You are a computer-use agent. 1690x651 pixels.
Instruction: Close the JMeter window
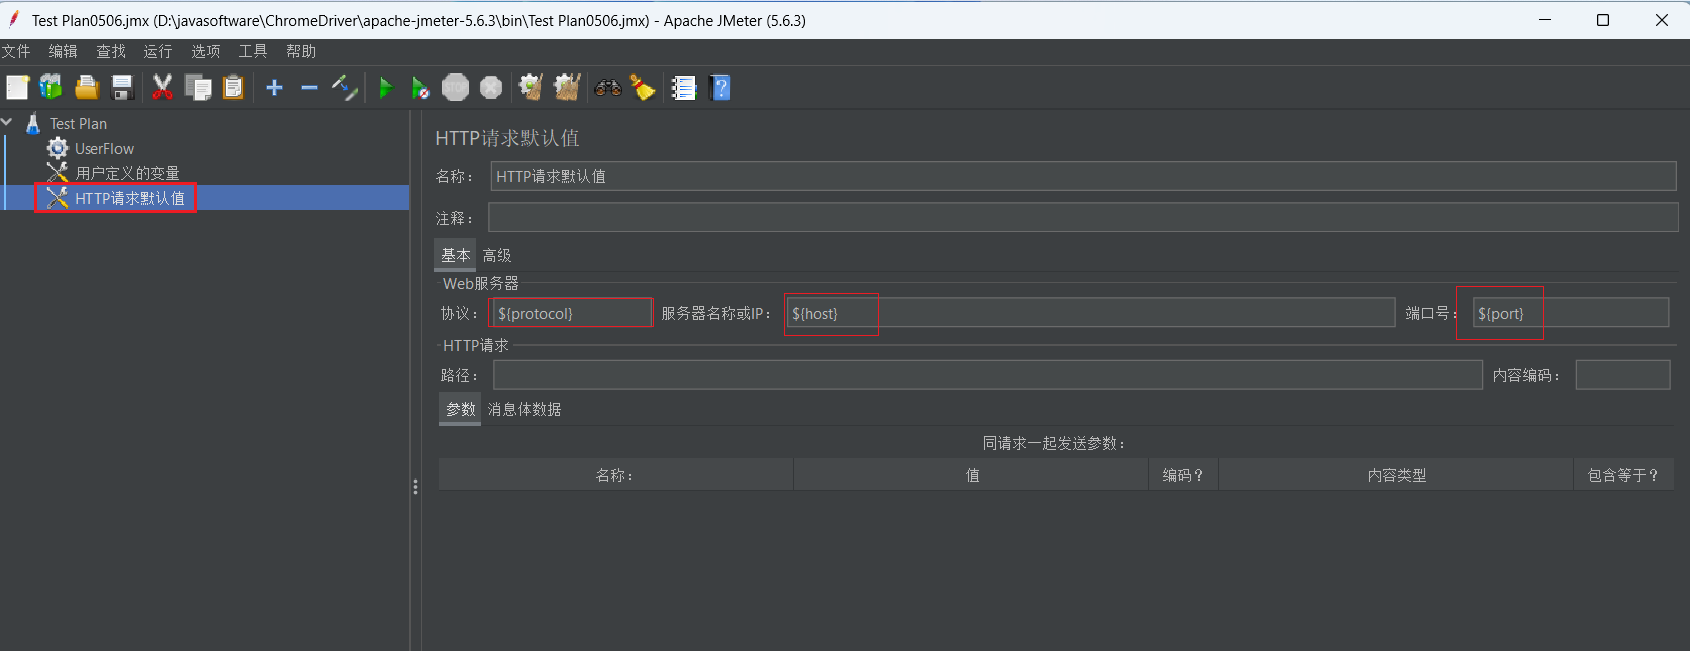(1661, 20)
